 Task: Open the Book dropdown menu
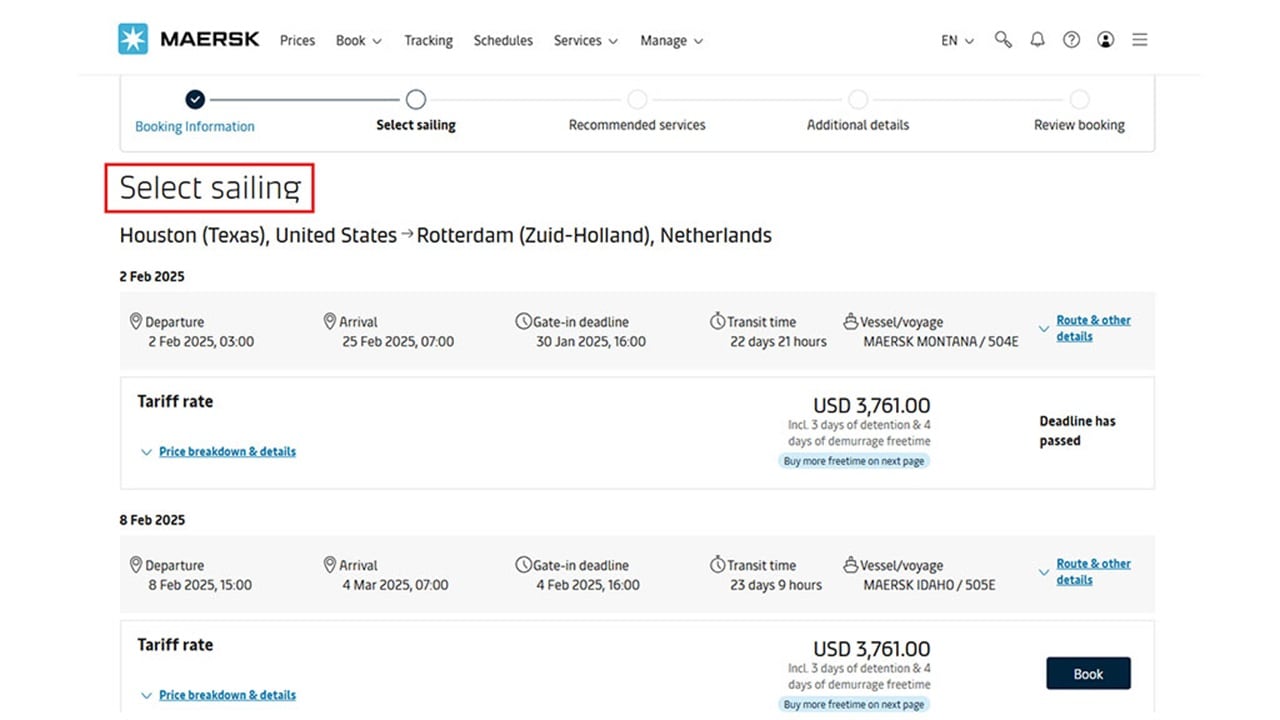pos(358,40)
